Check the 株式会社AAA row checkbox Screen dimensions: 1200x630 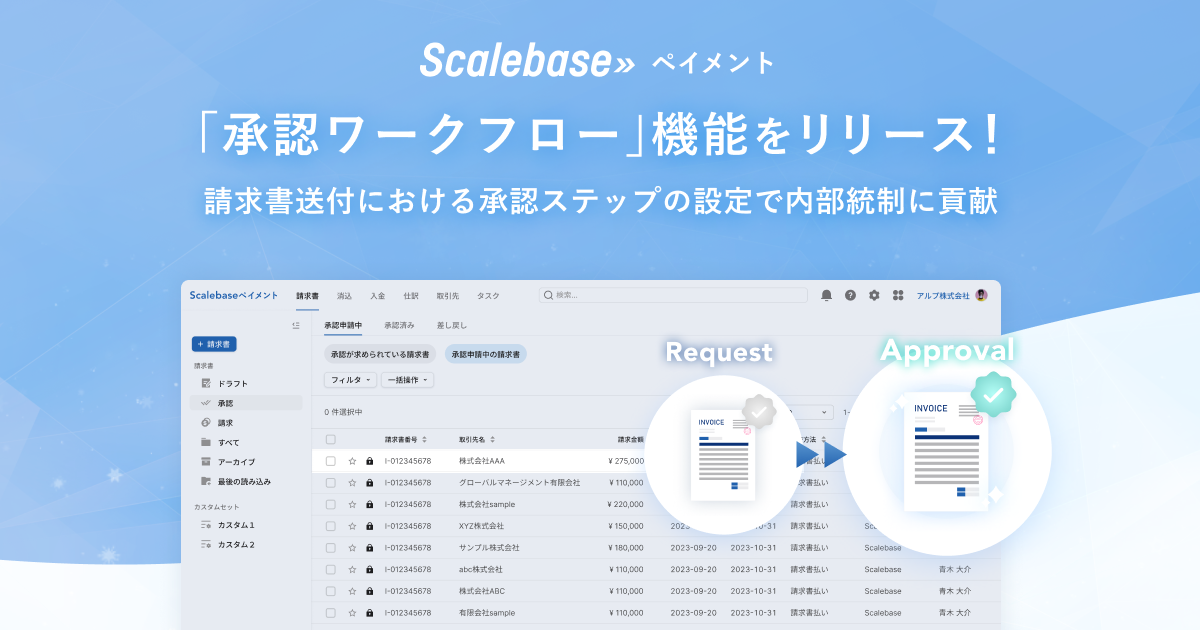point(331,461)
